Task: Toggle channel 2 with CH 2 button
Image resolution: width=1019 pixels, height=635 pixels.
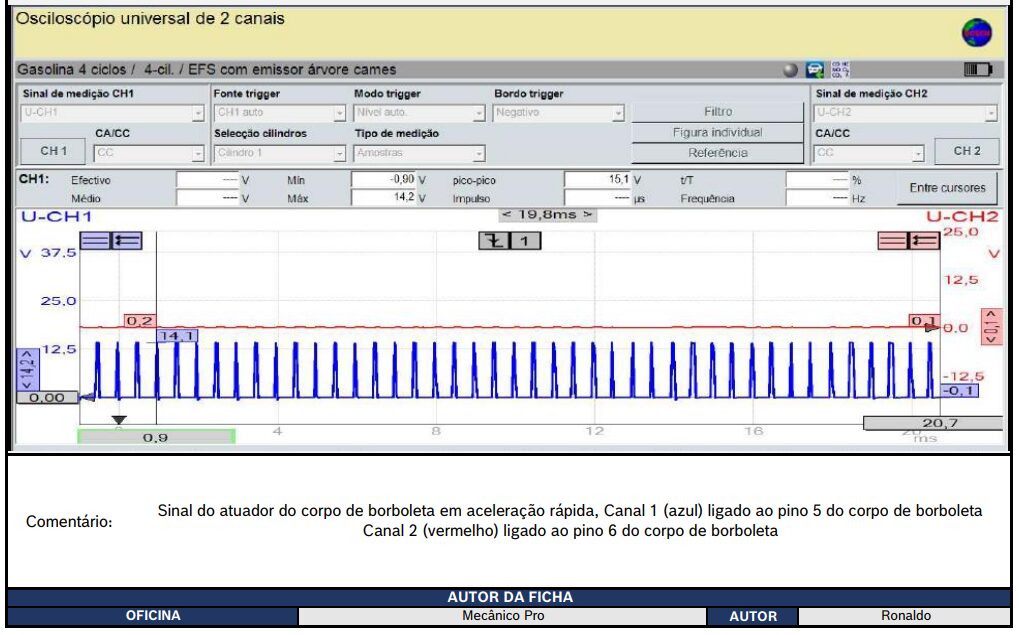Action: [x=966, y=151]
